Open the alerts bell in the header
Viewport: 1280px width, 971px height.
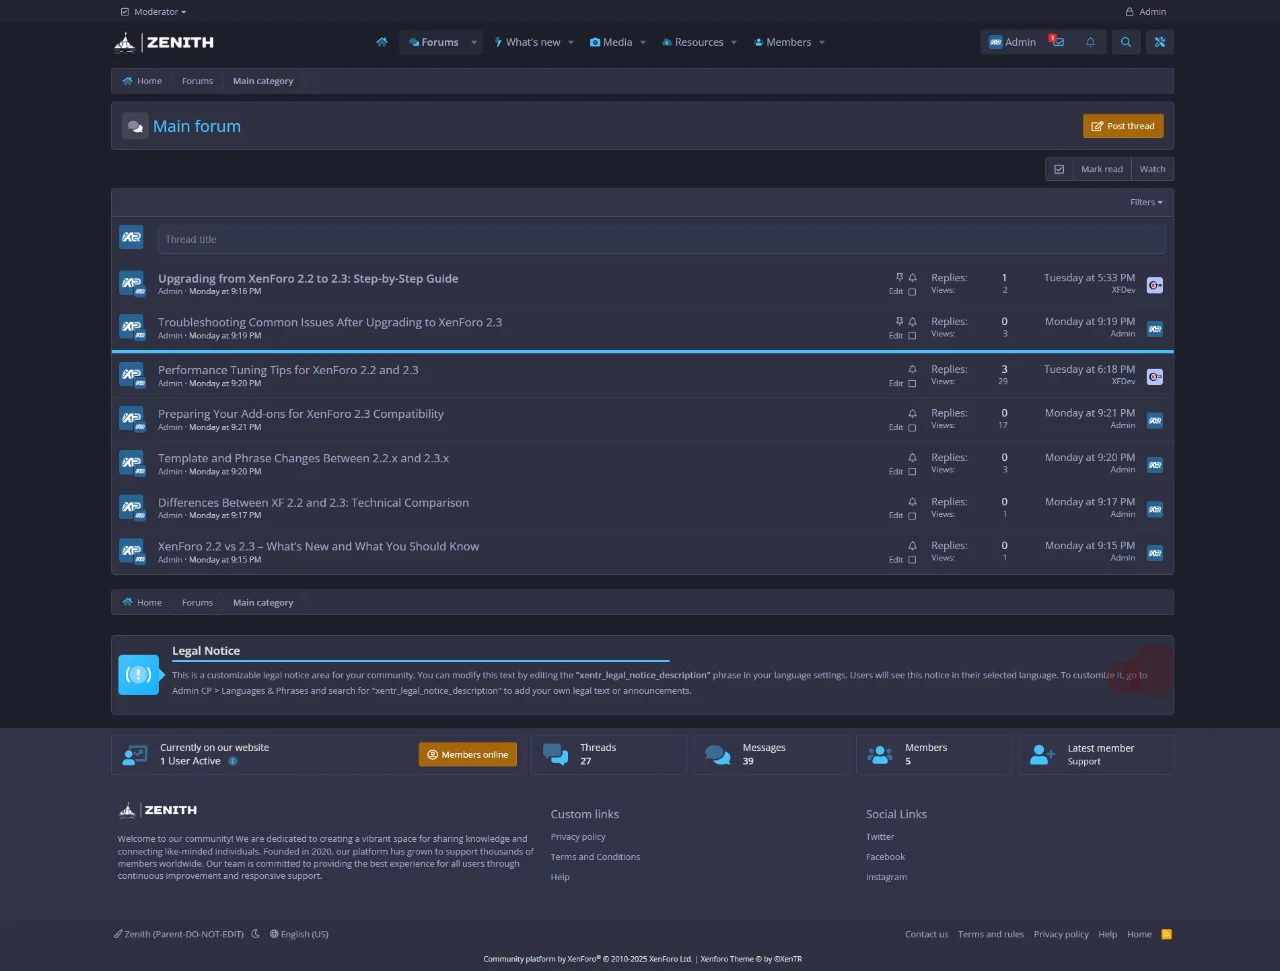tap(1090, 42)
